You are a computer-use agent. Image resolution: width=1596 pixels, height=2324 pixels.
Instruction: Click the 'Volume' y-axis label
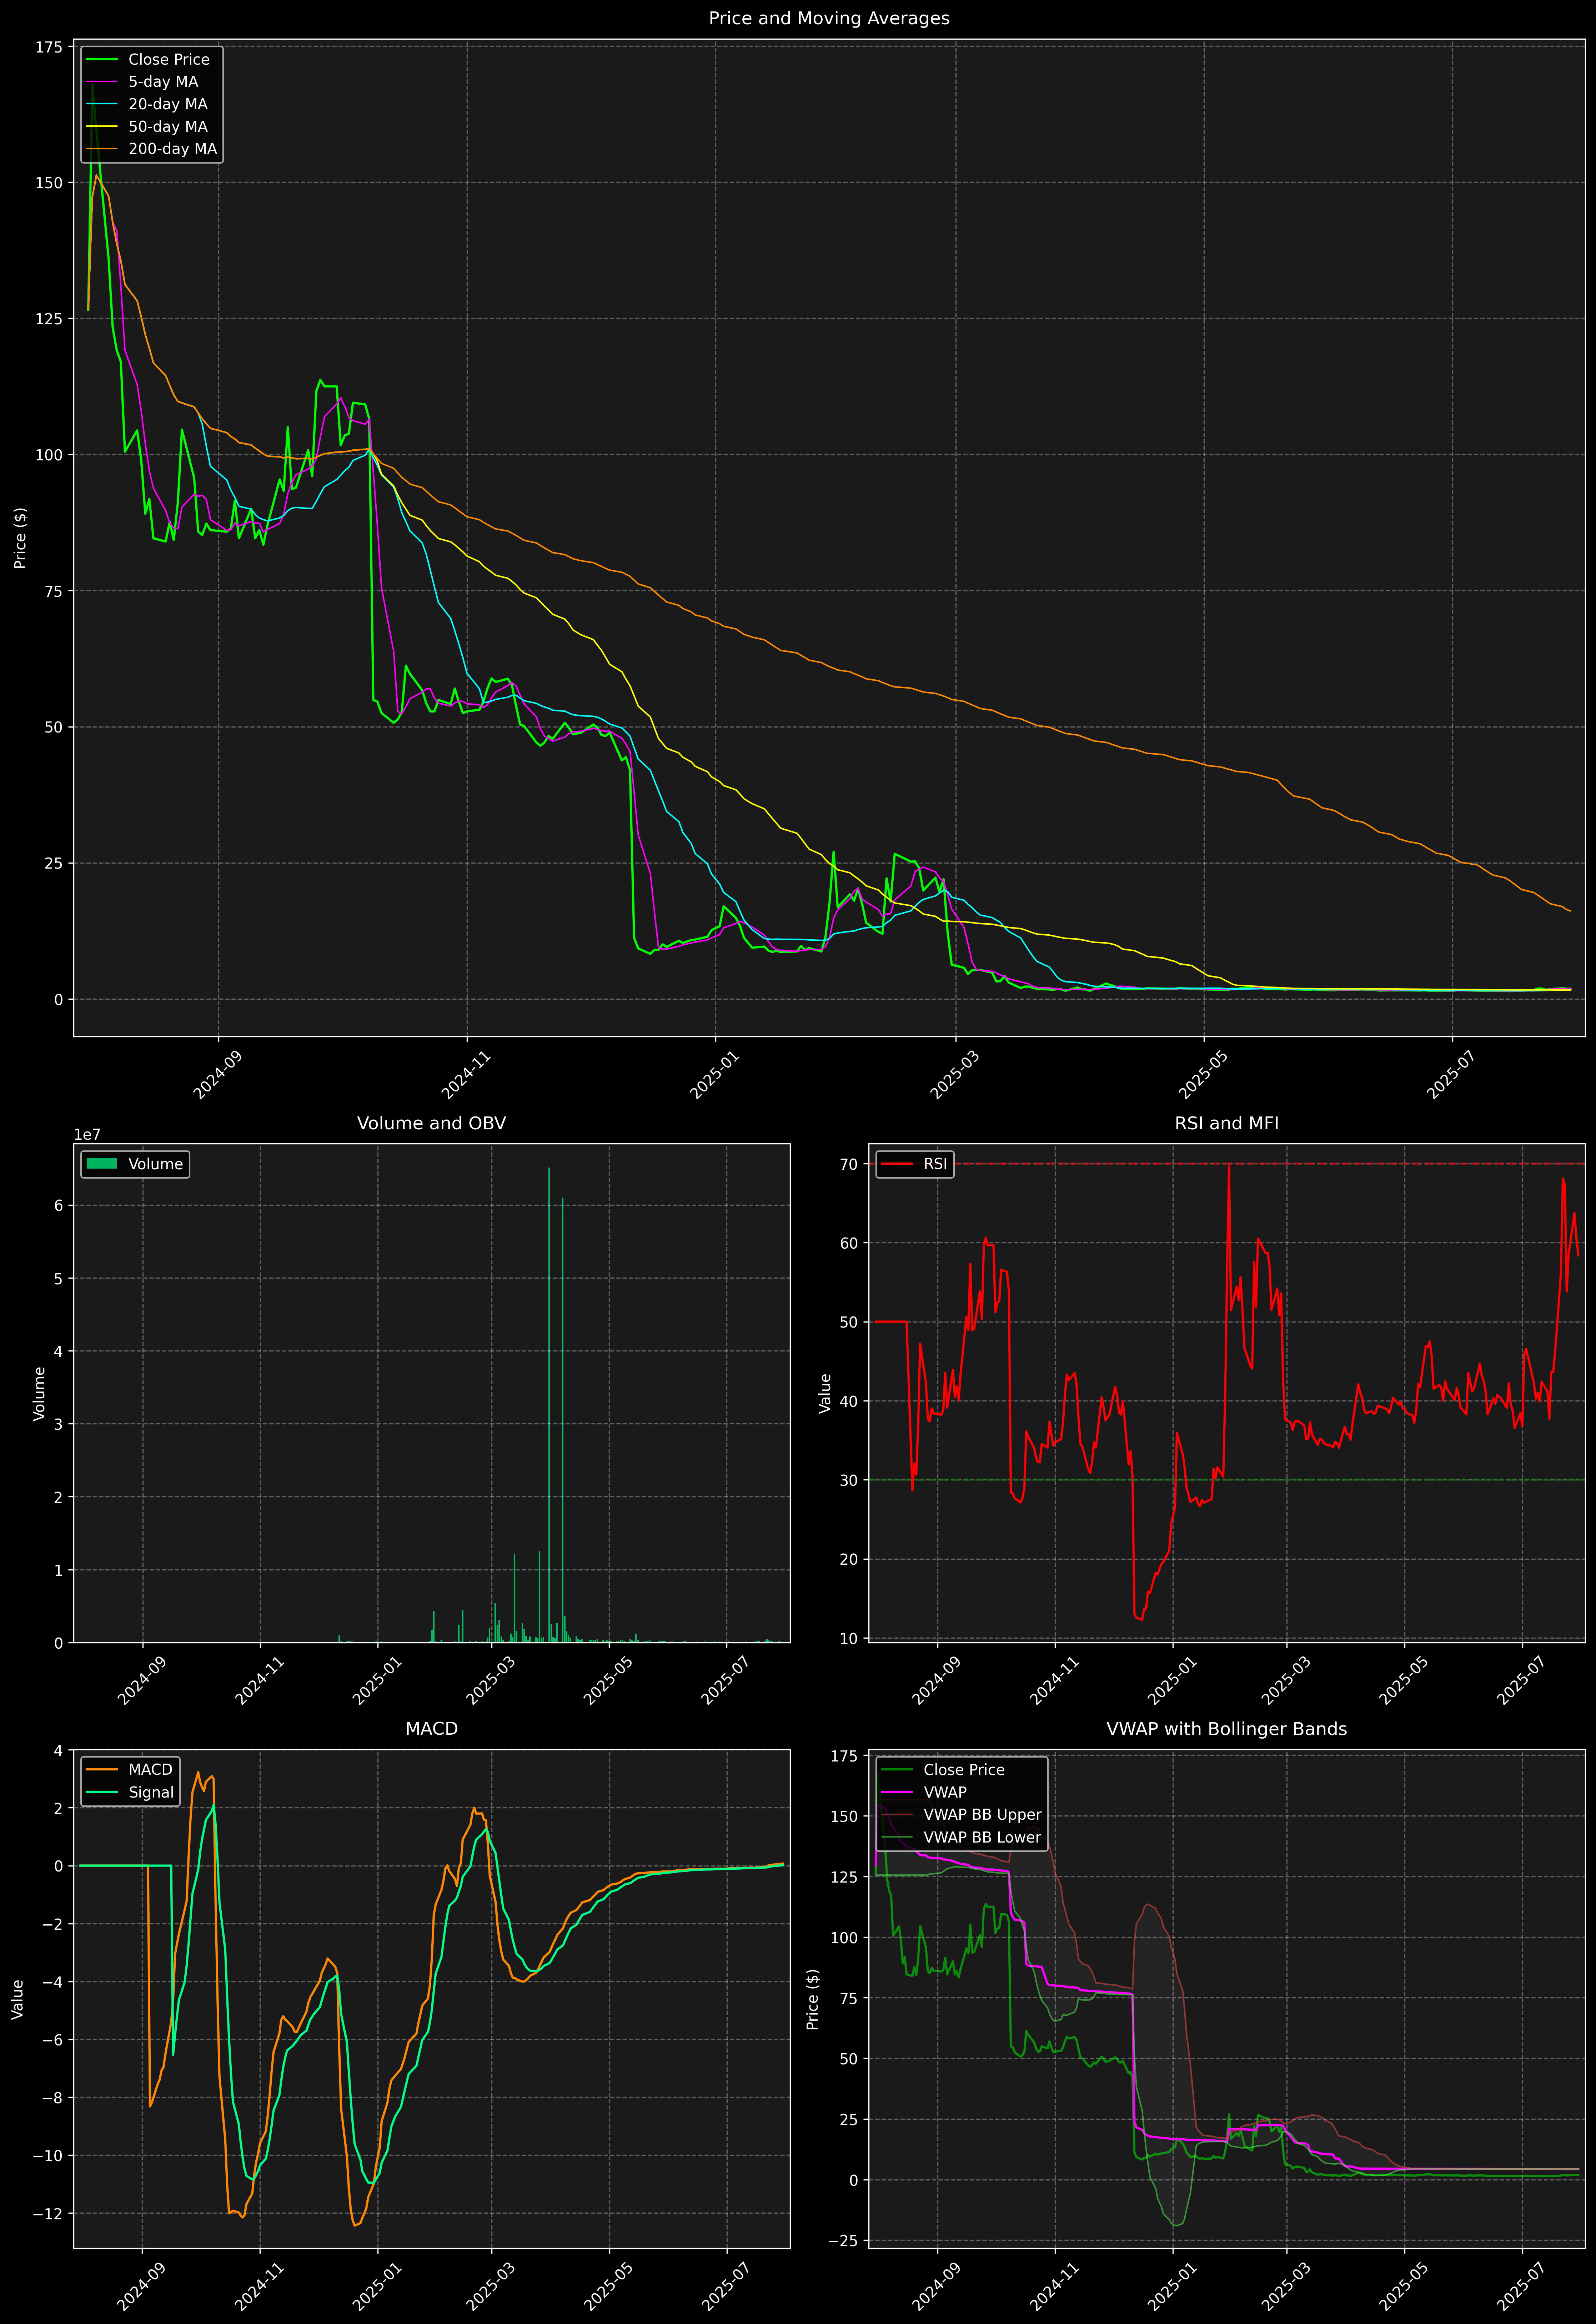(39, 1393)
